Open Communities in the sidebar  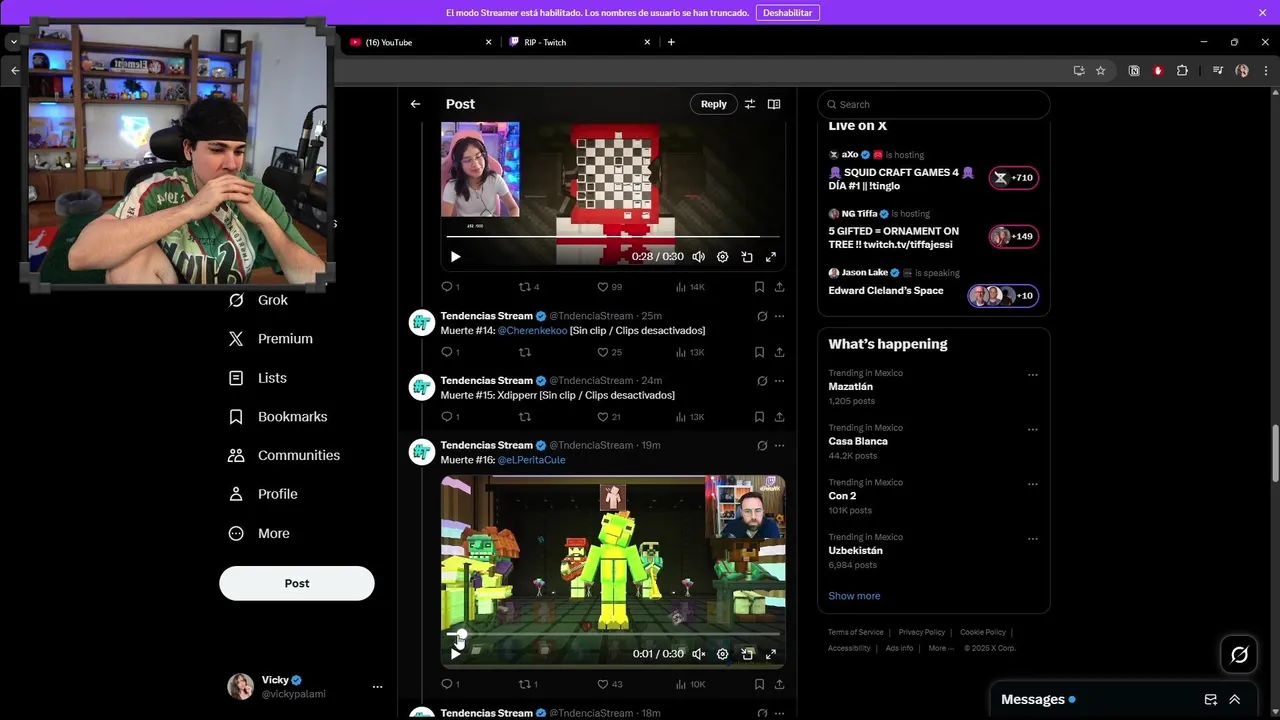[x=285, y=455]
